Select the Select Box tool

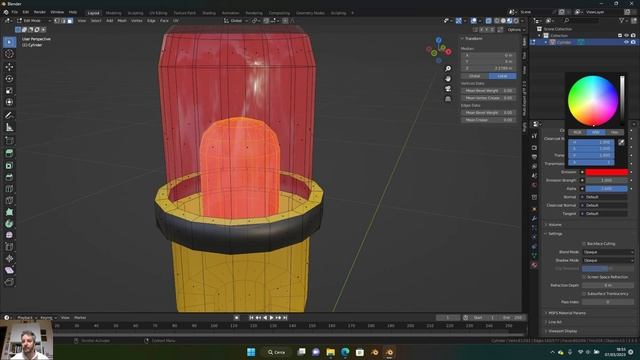[9, 42]
